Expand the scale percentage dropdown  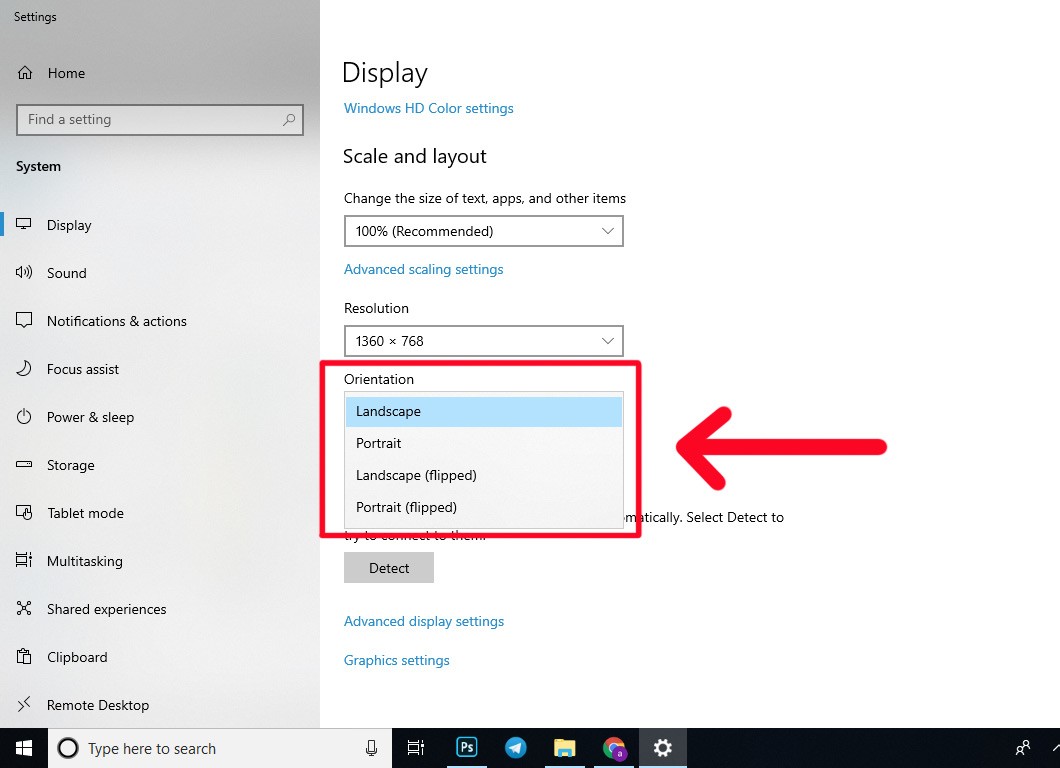[x=483, y=231]
